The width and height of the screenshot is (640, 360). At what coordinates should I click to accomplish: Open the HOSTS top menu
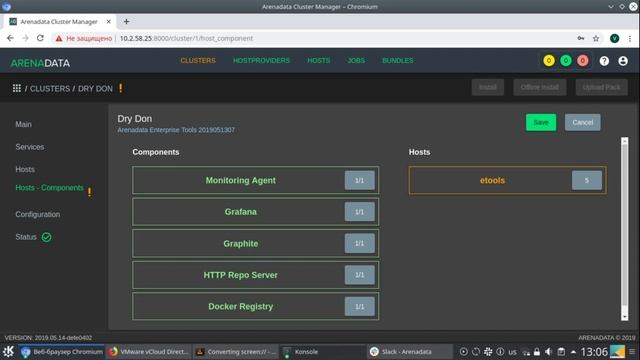pyautogui.click(x=319, y=60)
